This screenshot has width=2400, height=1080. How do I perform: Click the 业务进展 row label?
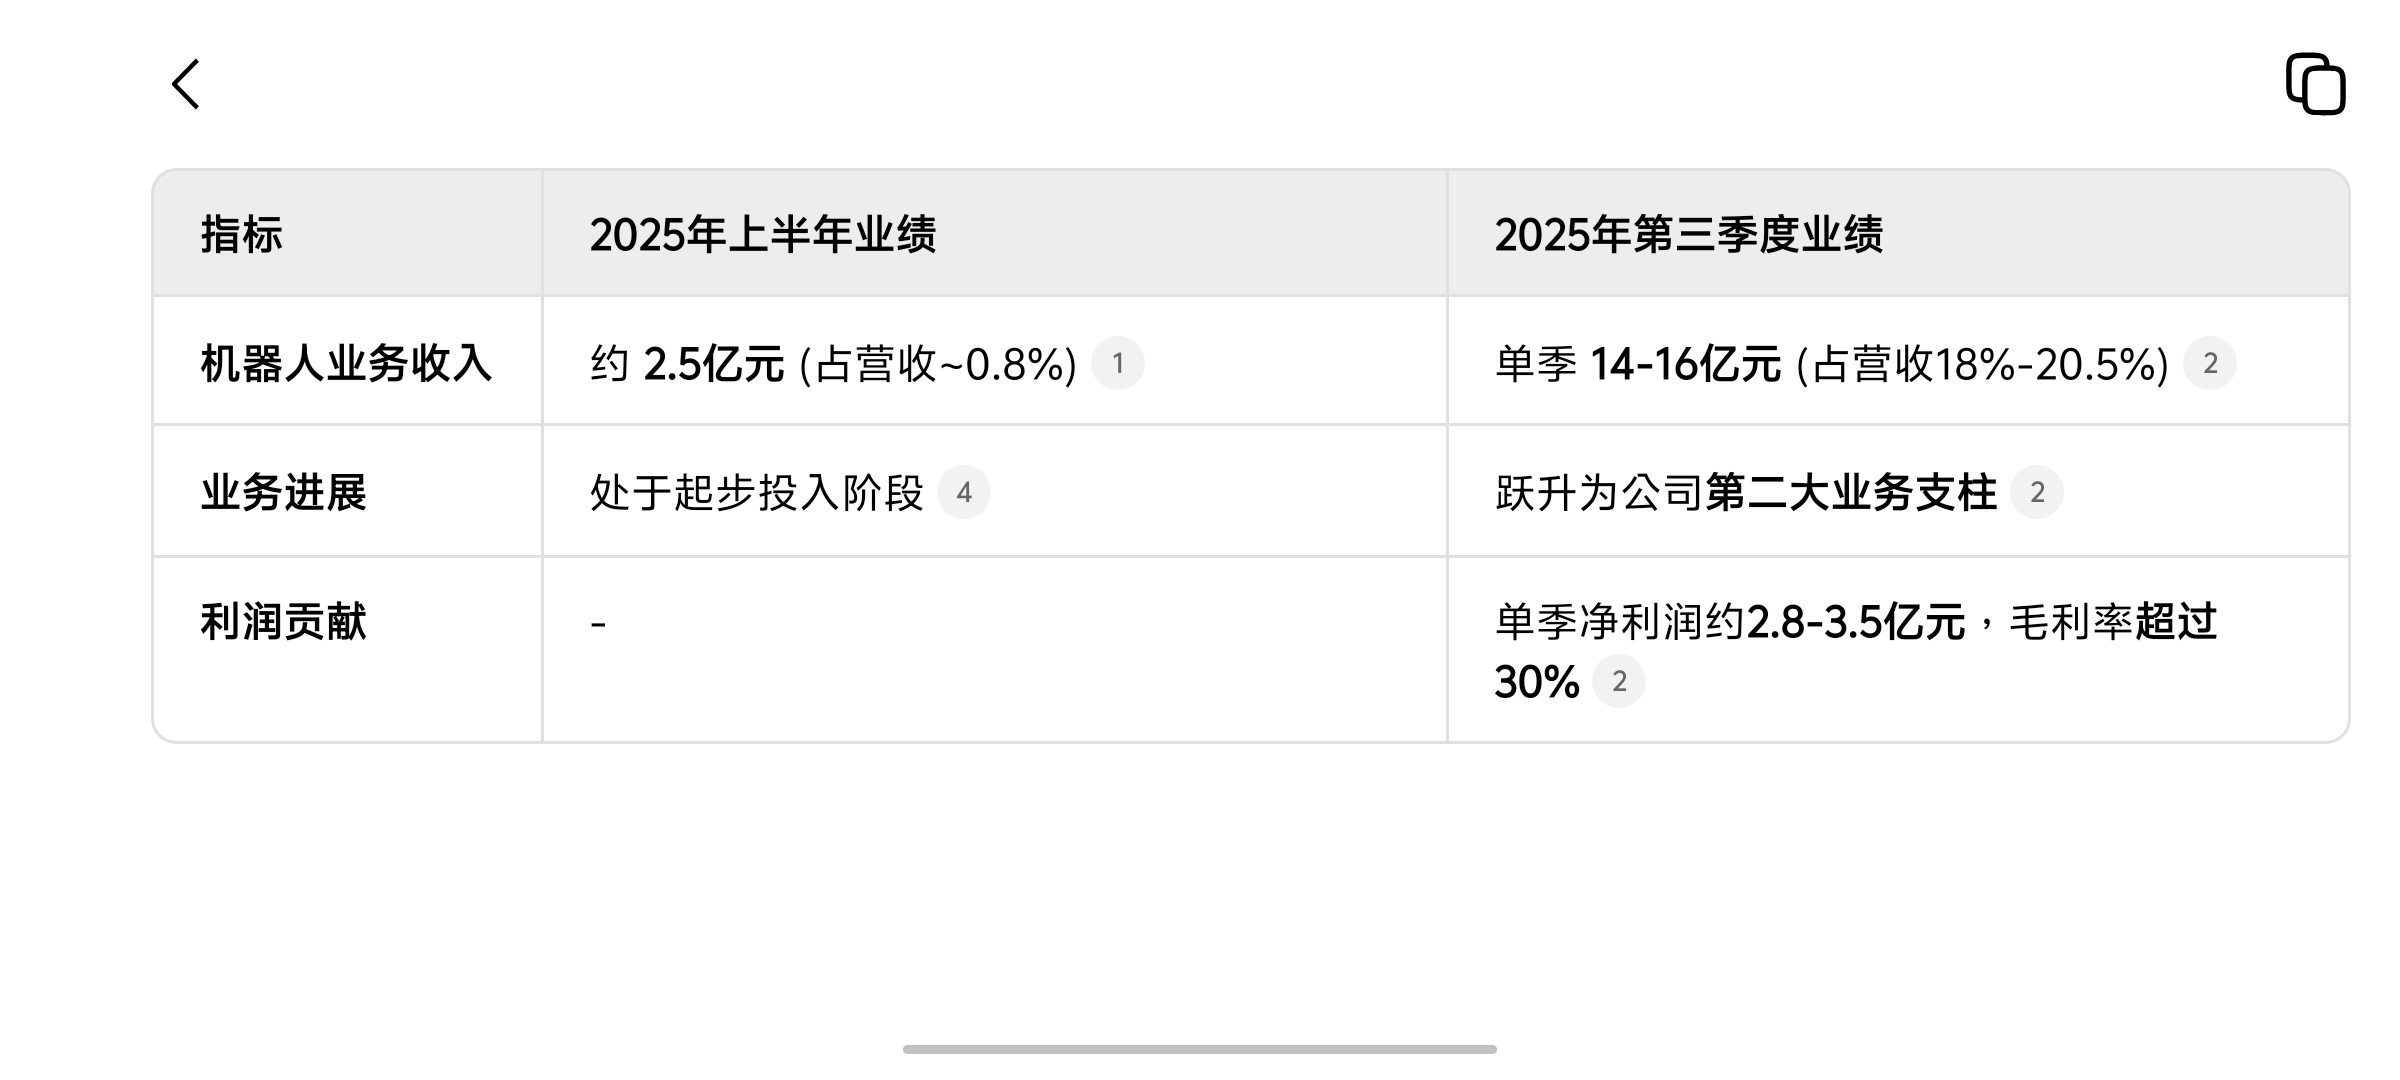[284, 493]
